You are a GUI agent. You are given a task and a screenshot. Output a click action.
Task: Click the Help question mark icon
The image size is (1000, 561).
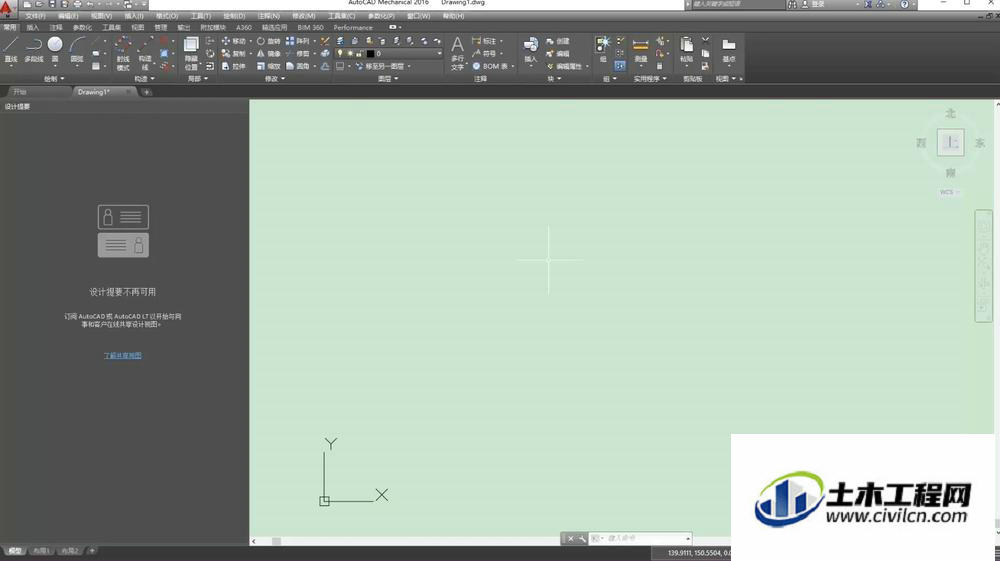(x=904, y=4)
